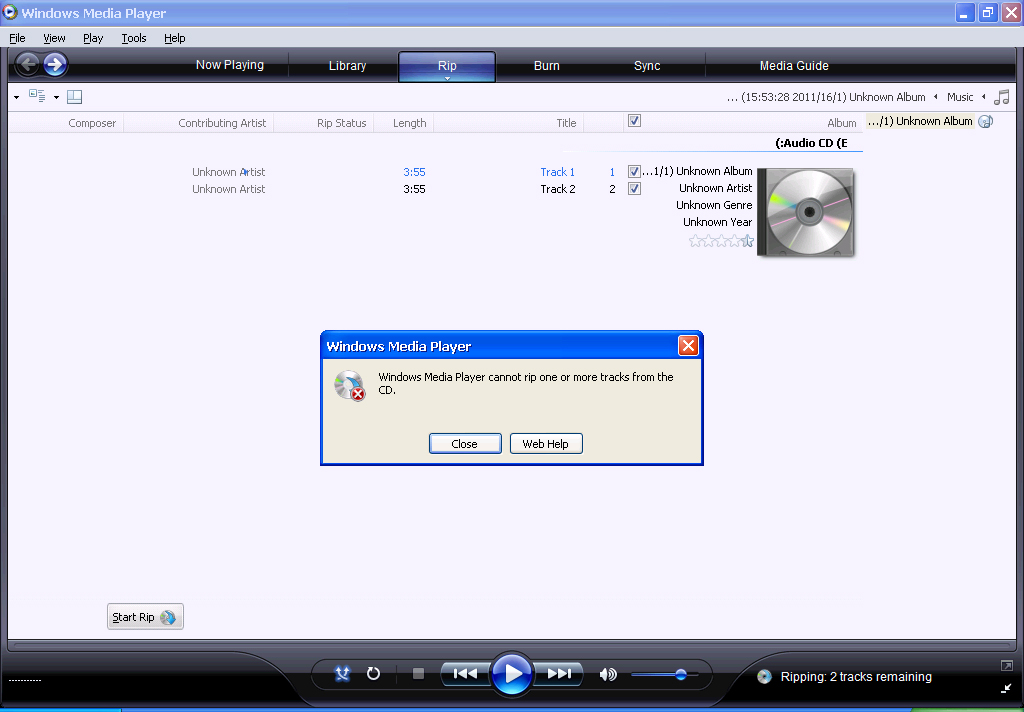Open the layout options icon
The height and width of the screenshot is (712, 1024).
point(75,97)
